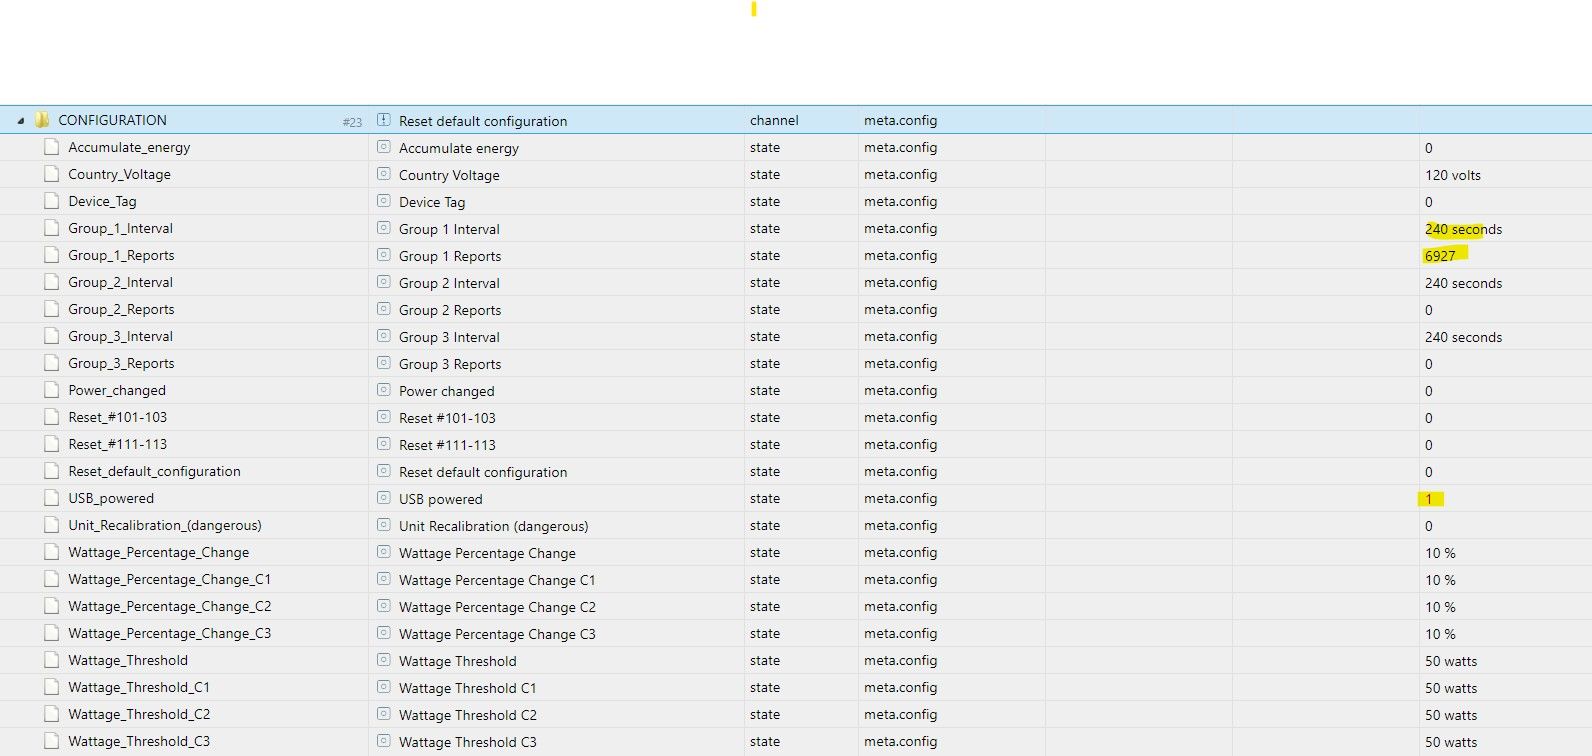Click the Accumulate energy value 0
This screenshot has width=1592, height=756.
[x=1429, y=148]
